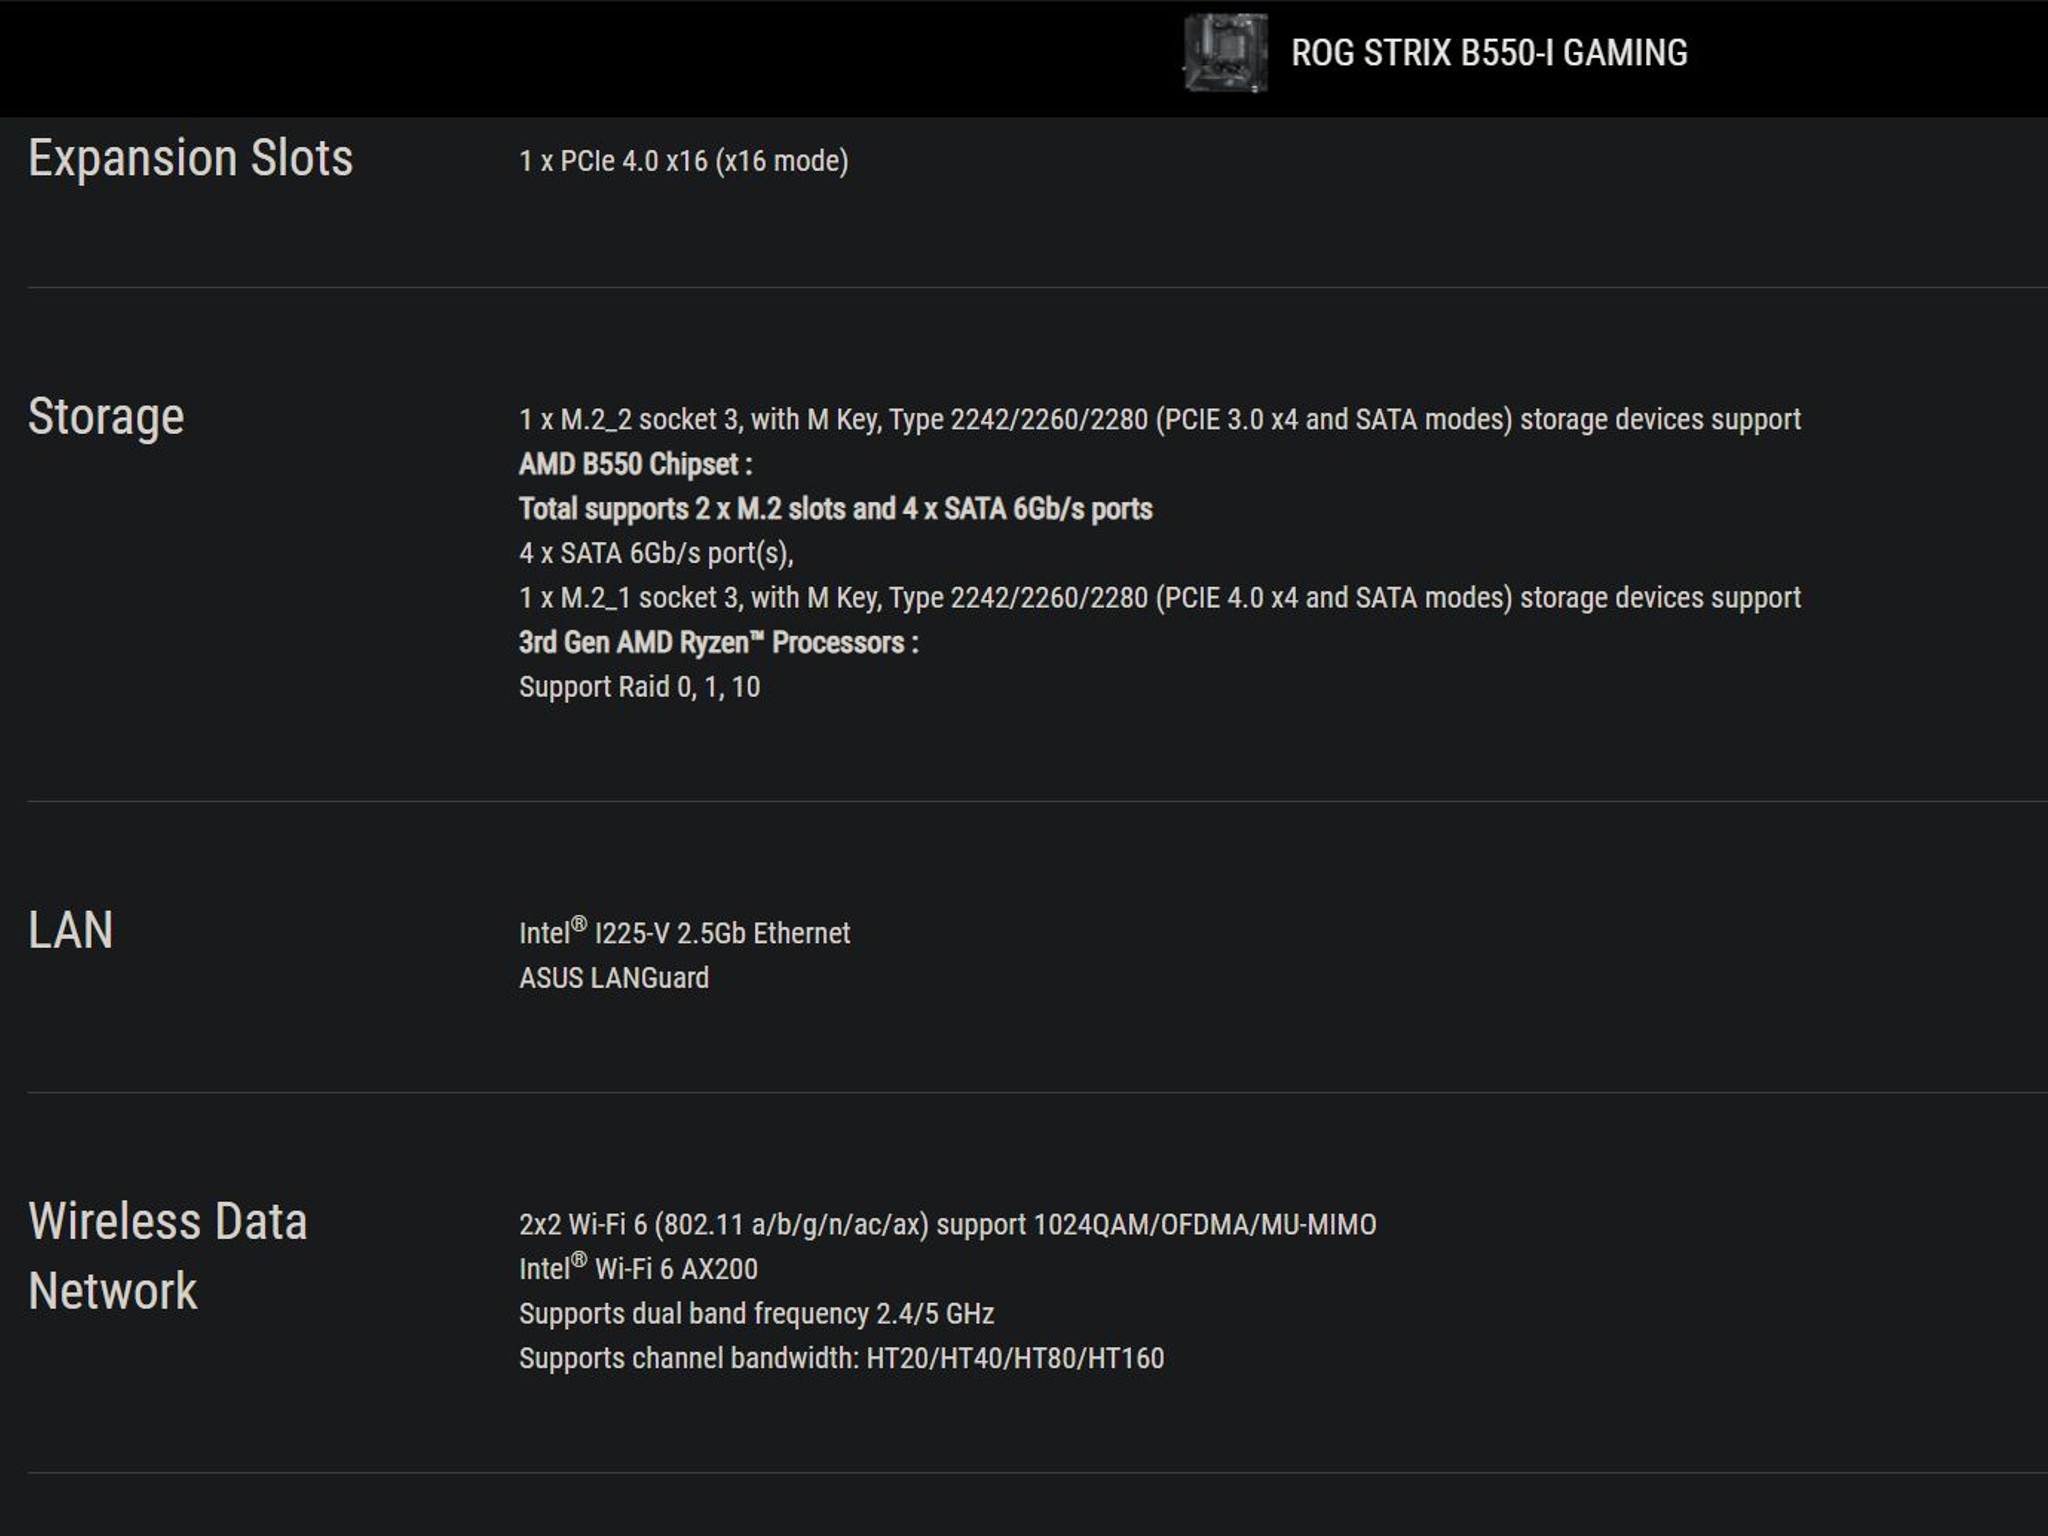Click the dual band frequency 2.4/5 GHz line
This screenshot has height=1536, width=2048.
click(x=756, y=1313)
